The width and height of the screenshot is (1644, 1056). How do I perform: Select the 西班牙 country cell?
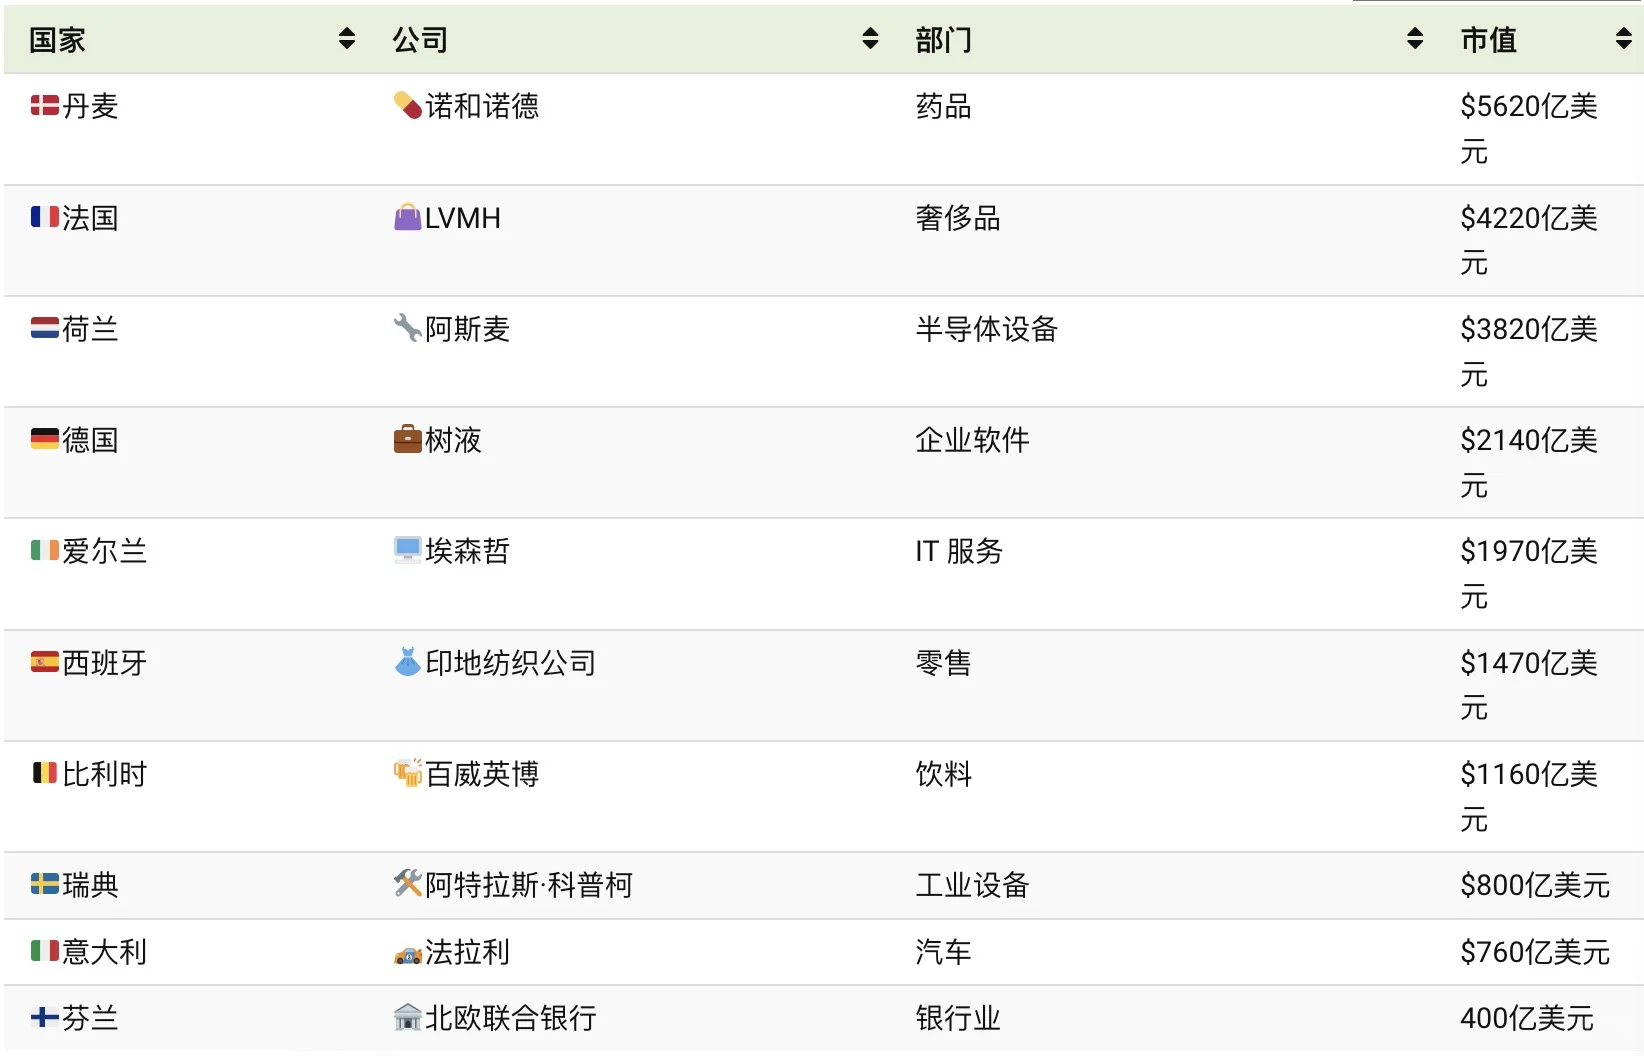click(104, 663)
